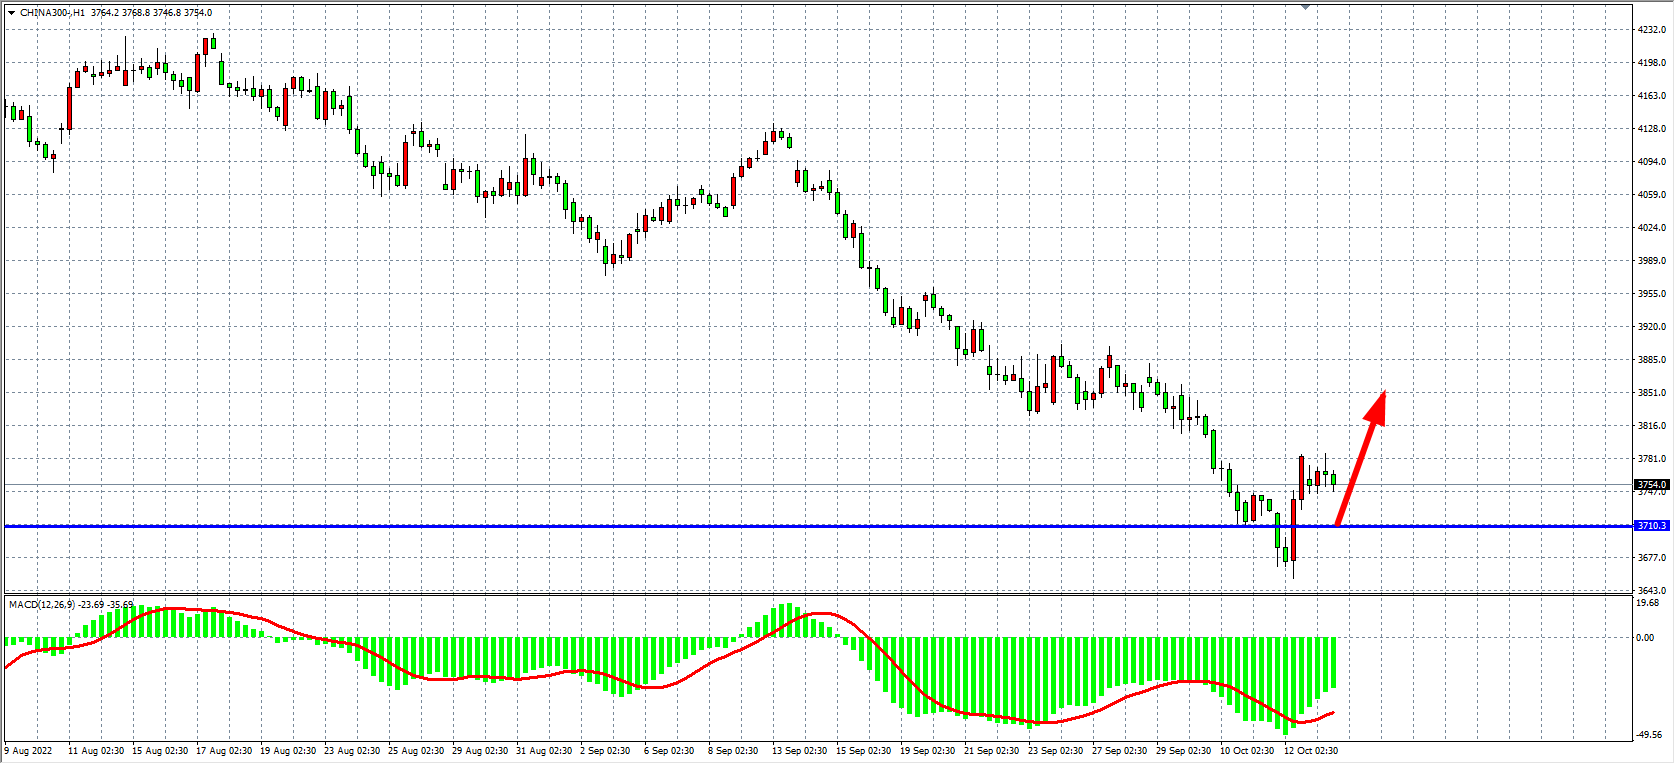Click the 3851.0 price scale label

[1651, 393]
